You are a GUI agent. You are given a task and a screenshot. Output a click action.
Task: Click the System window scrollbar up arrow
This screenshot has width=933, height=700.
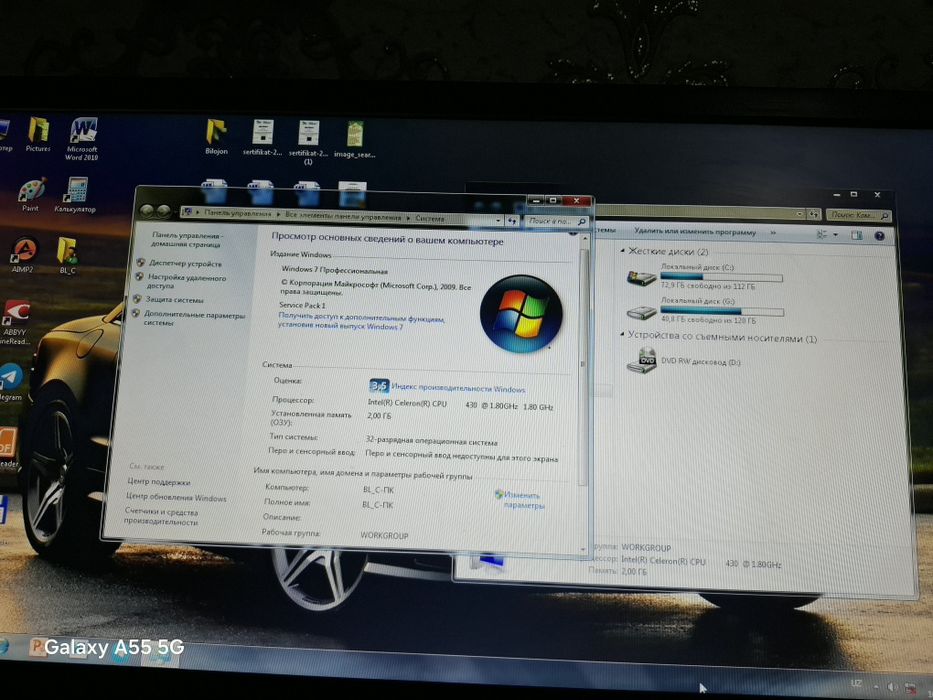[x=585, y=239]
